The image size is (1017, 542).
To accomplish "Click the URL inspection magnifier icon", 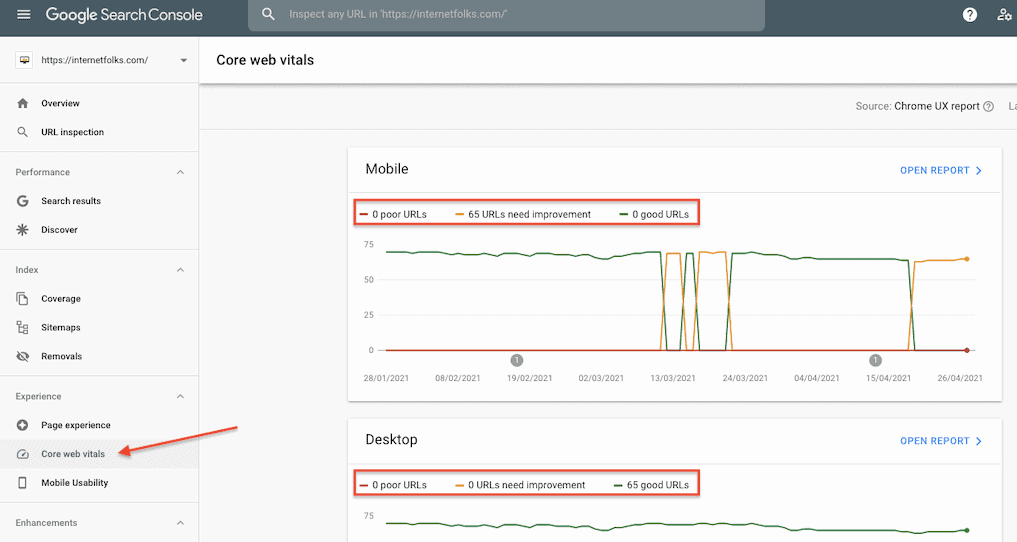I will pos(23,132).
